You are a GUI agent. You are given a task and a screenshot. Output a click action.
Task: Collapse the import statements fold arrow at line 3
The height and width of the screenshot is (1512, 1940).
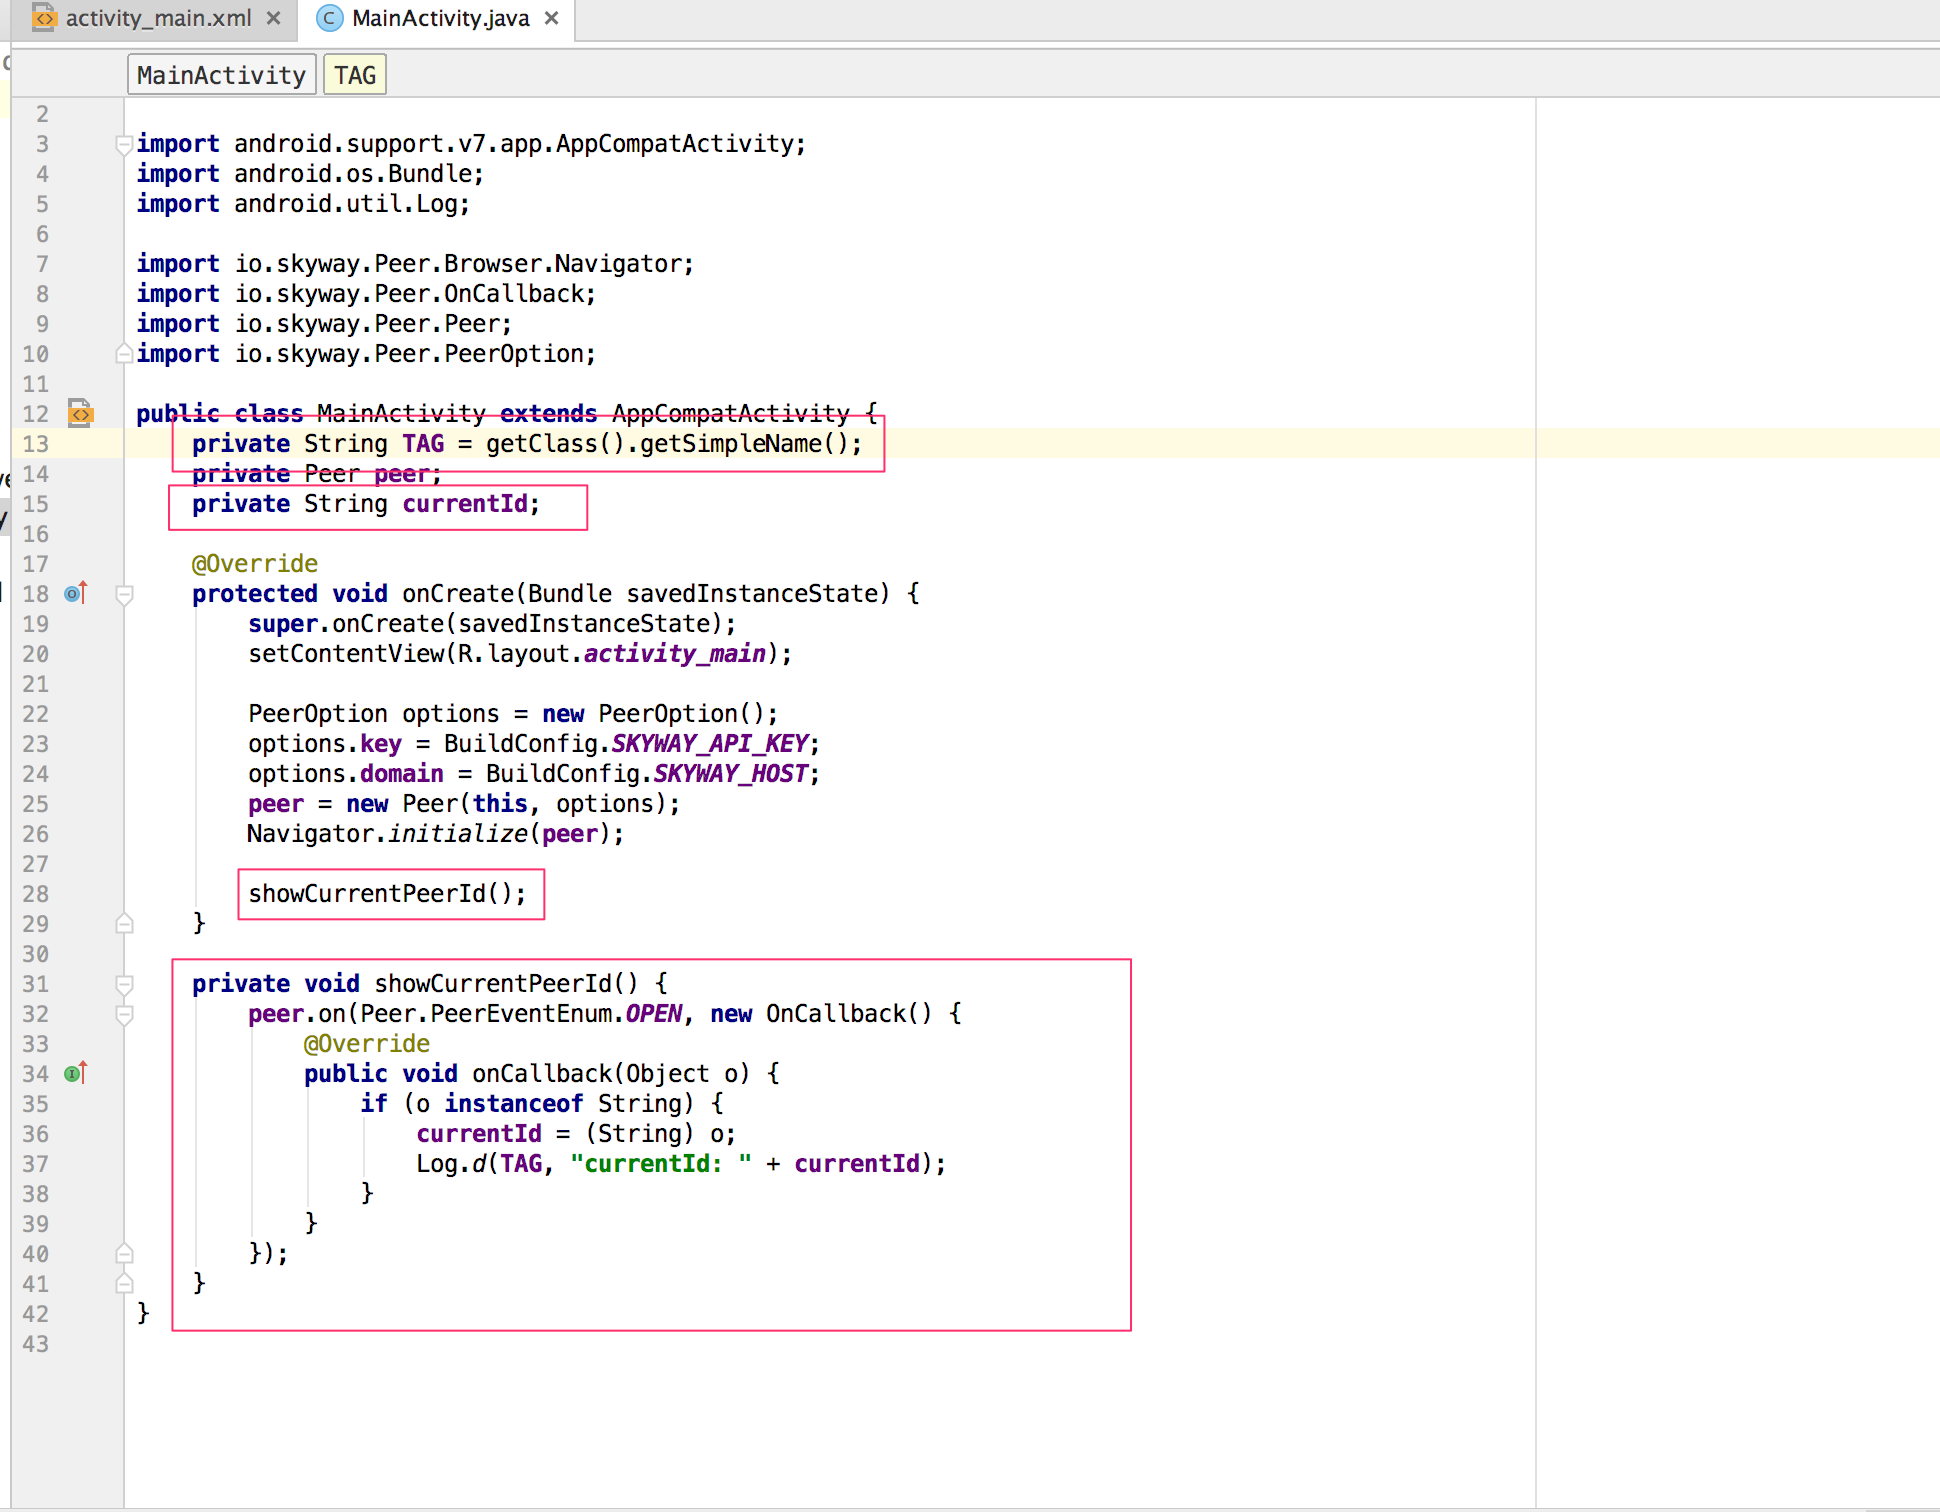tap(124, 143)
